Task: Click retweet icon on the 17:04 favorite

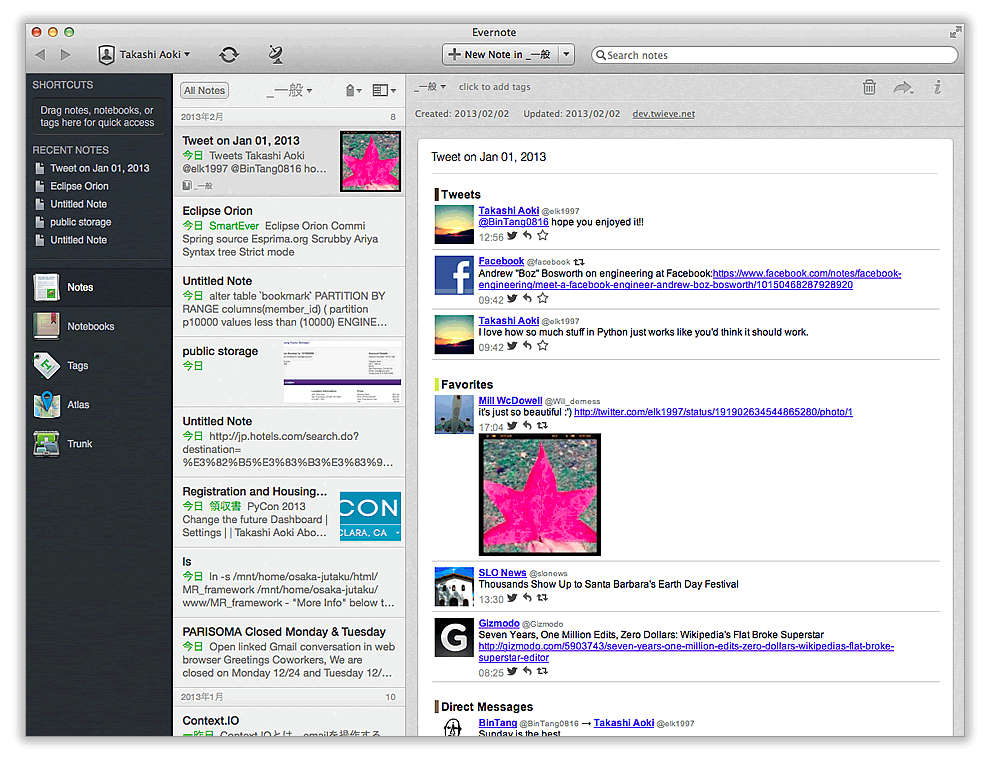Action: click(542, 426)
